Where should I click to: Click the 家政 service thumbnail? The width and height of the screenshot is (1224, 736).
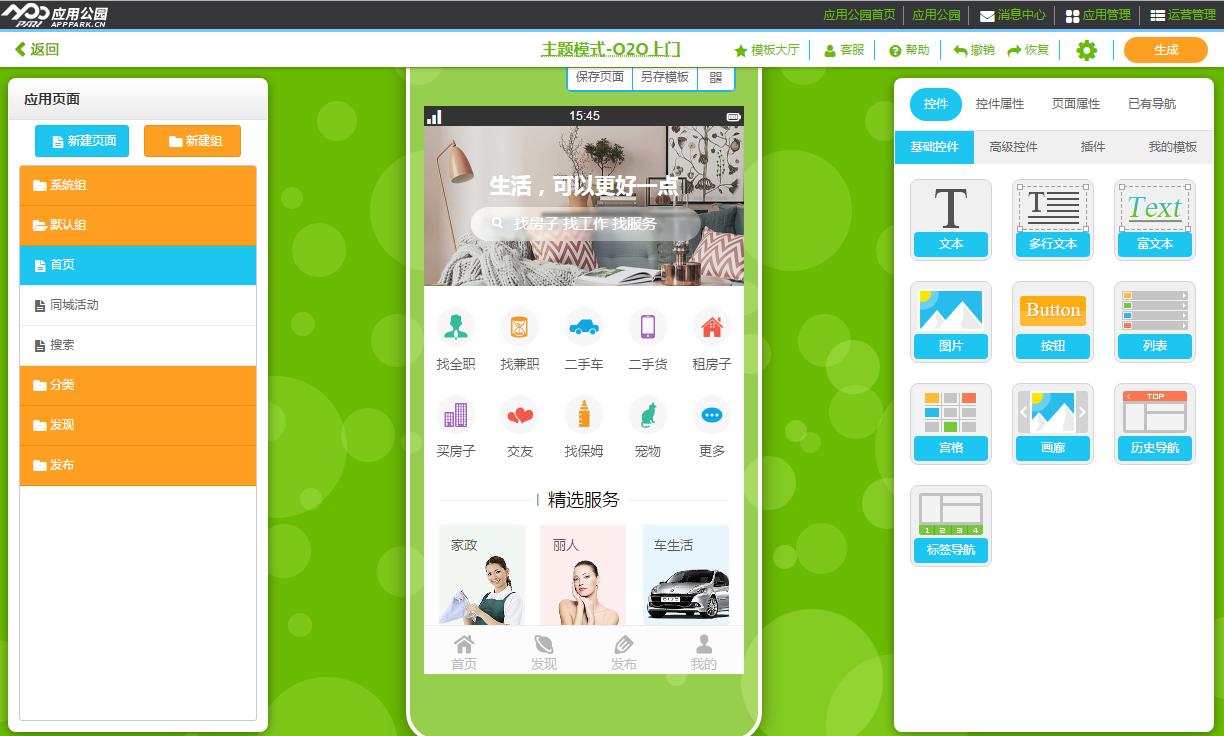click(482, 575)
